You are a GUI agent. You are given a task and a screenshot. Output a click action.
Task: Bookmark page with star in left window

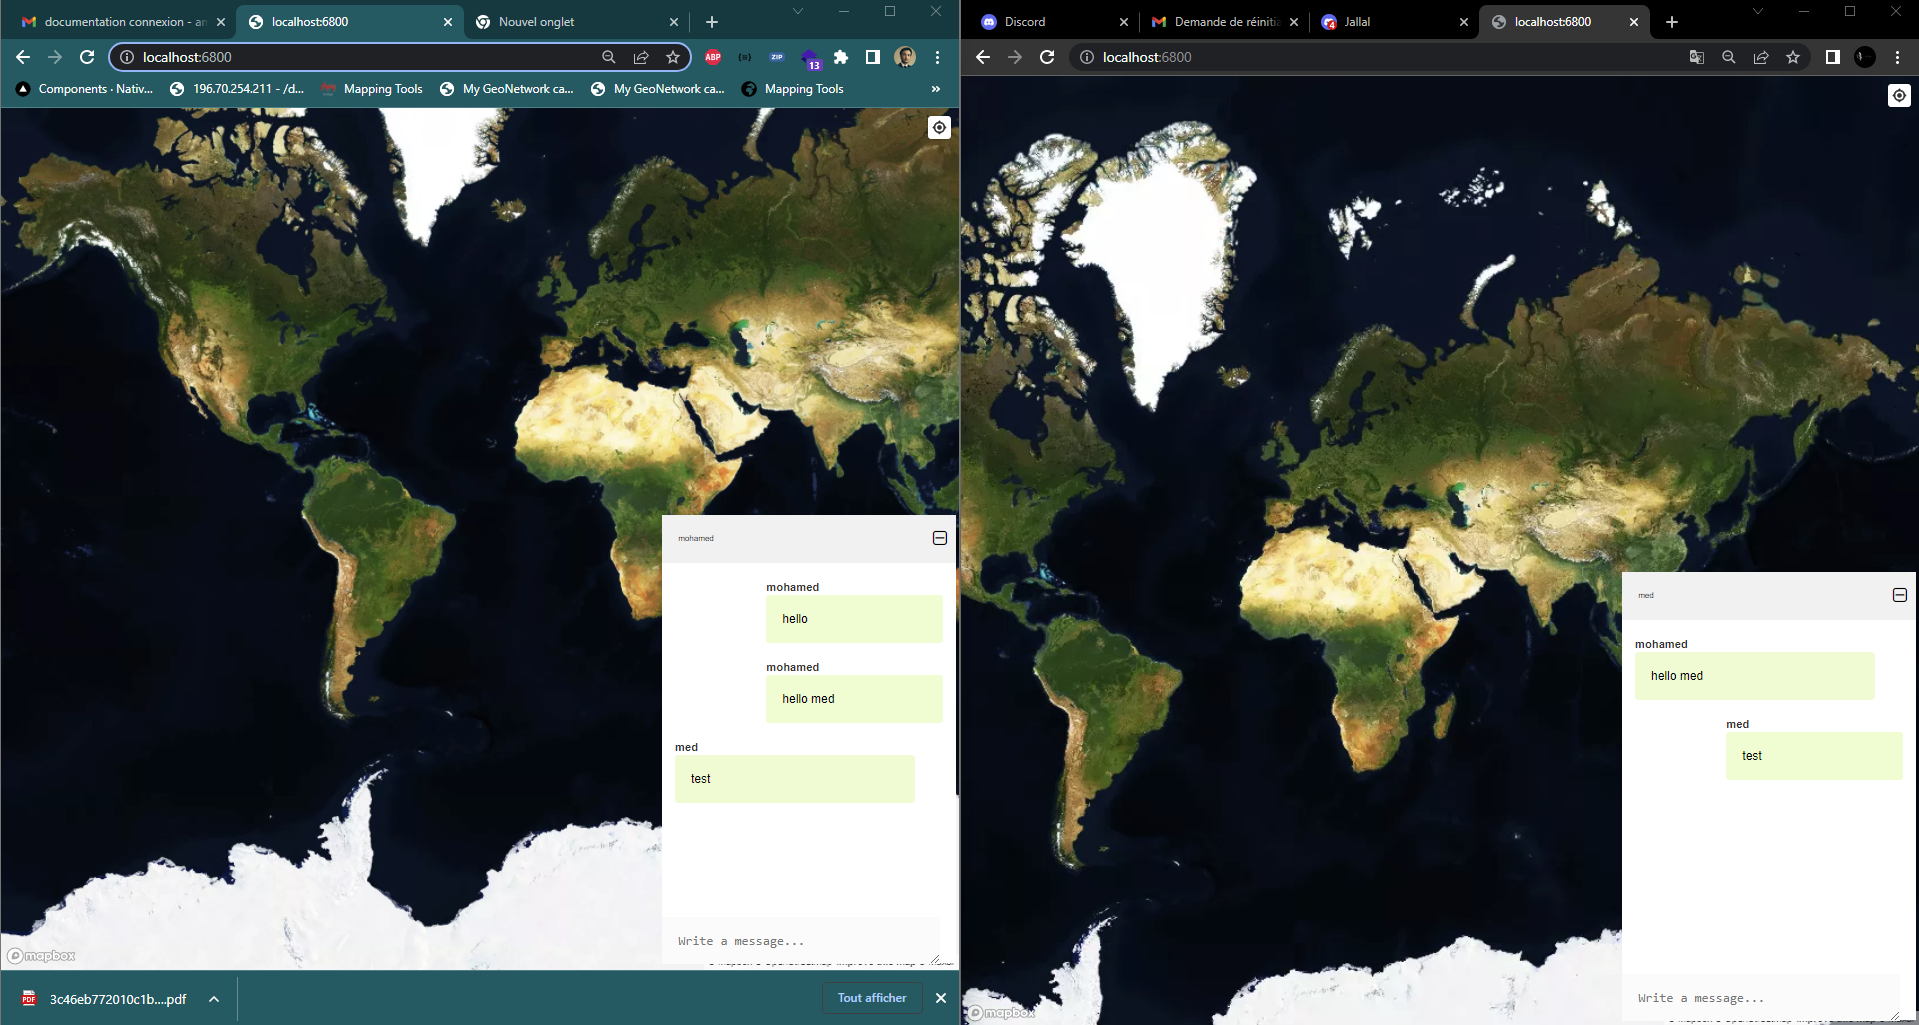coord(673,57)
